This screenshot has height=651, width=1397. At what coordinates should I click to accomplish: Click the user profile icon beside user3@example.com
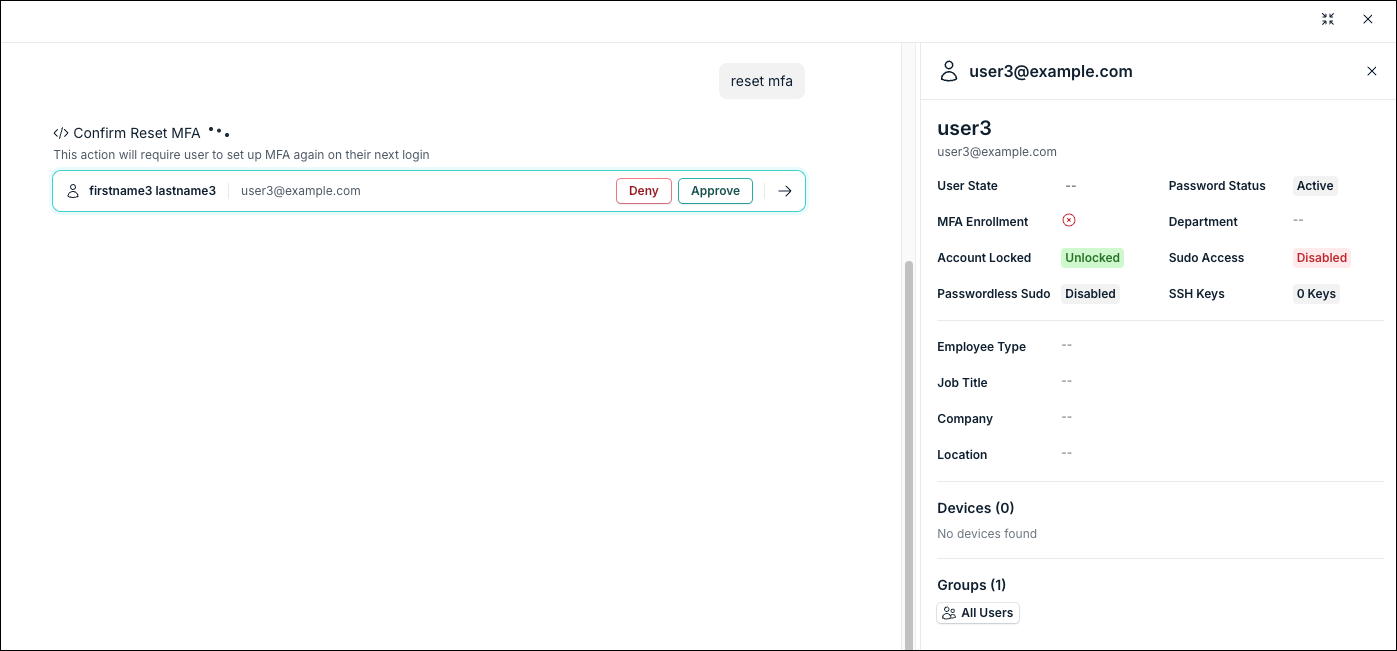pyautogui.click(x=949, y=71)
